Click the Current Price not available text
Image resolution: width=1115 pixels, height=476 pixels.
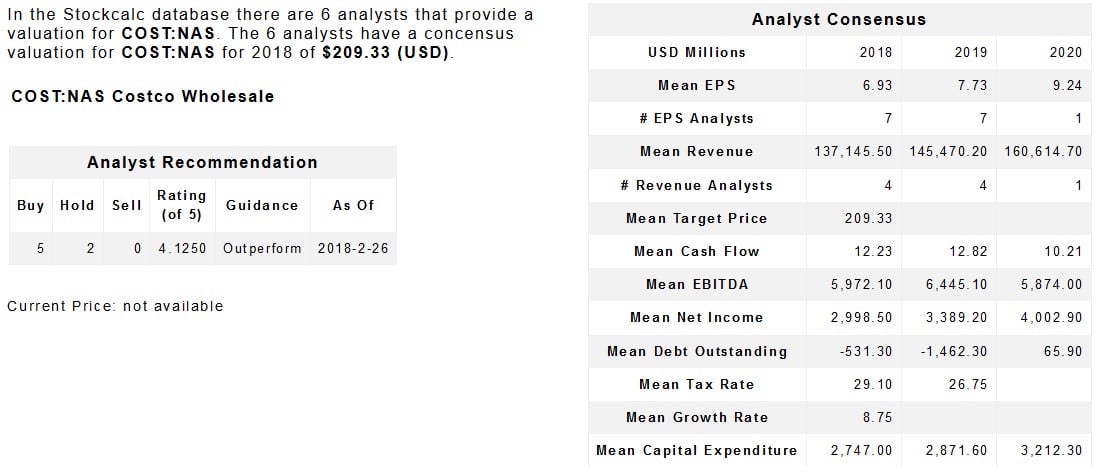(115, 305)
